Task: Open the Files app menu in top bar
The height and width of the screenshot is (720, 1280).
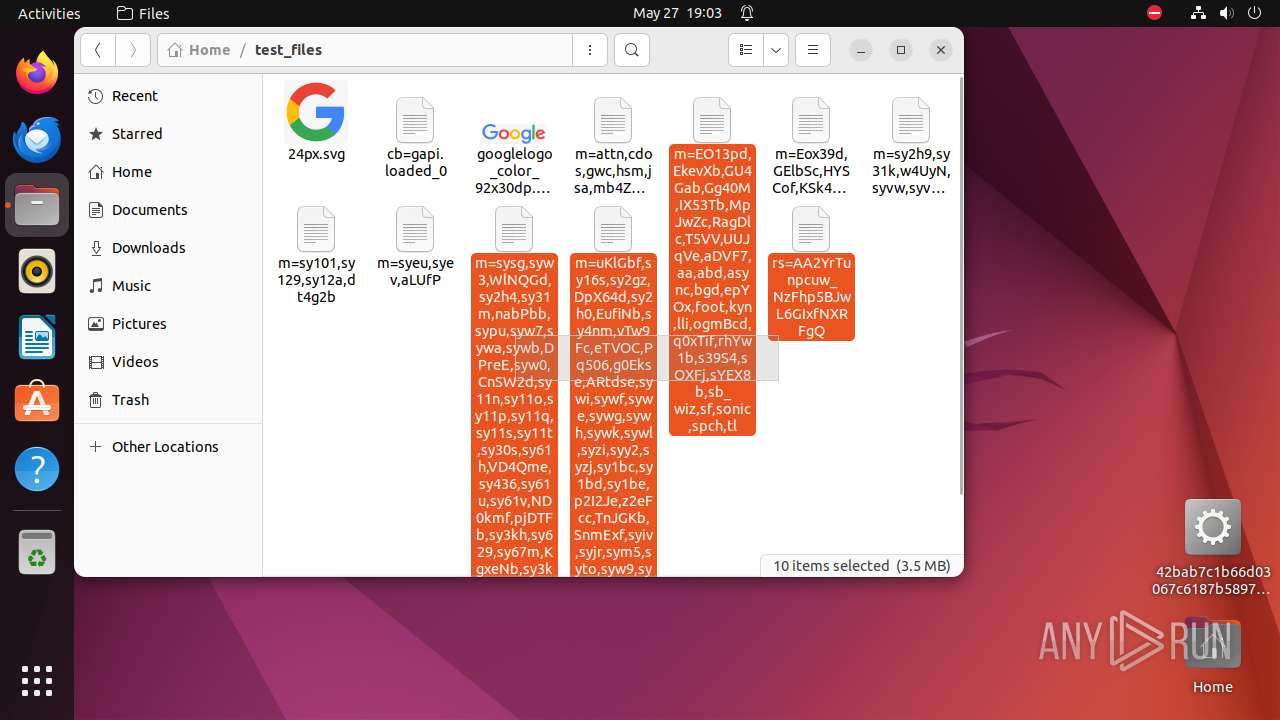Action: (x=143, y=13)
